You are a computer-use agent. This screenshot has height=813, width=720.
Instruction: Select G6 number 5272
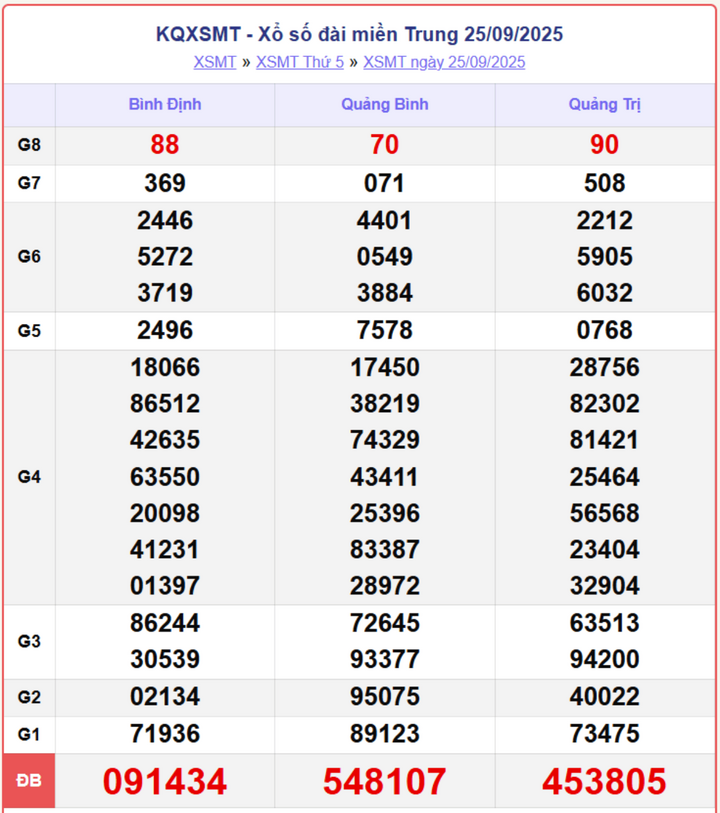[165, 257]
